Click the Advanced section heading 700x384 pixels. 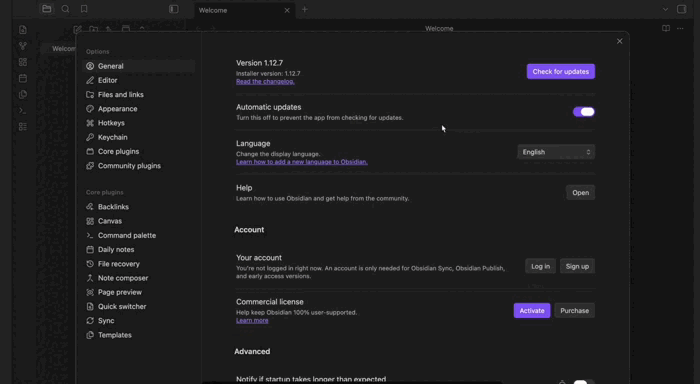point(252,351)
